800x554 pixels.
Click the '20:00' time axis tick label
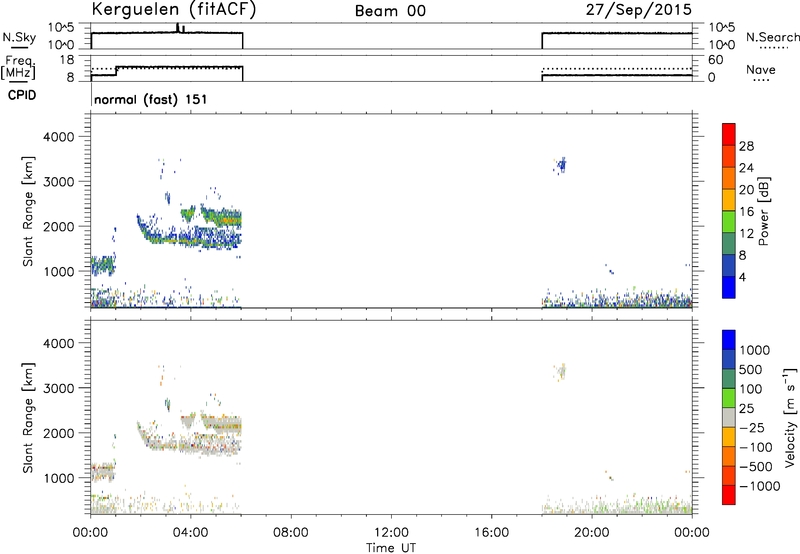tap(591, 533)
